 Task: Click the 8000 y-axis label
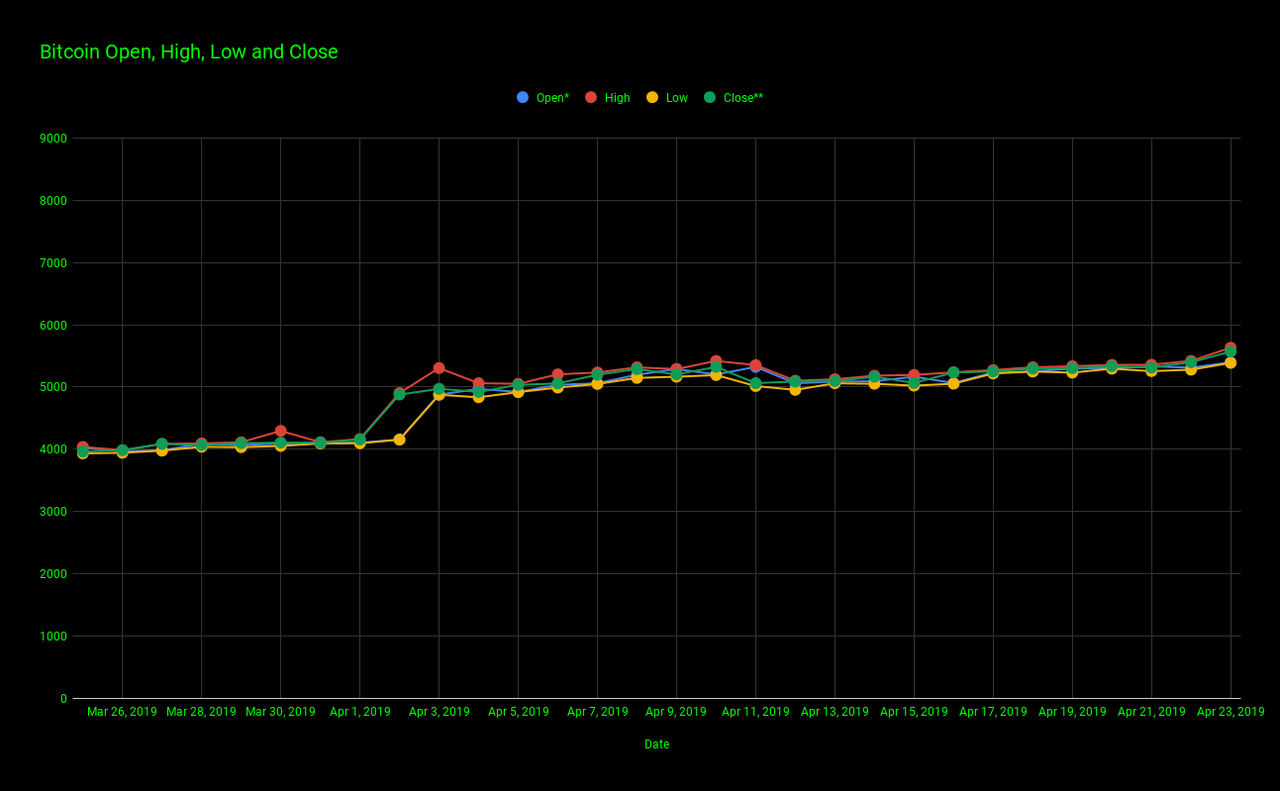(54, 201)
